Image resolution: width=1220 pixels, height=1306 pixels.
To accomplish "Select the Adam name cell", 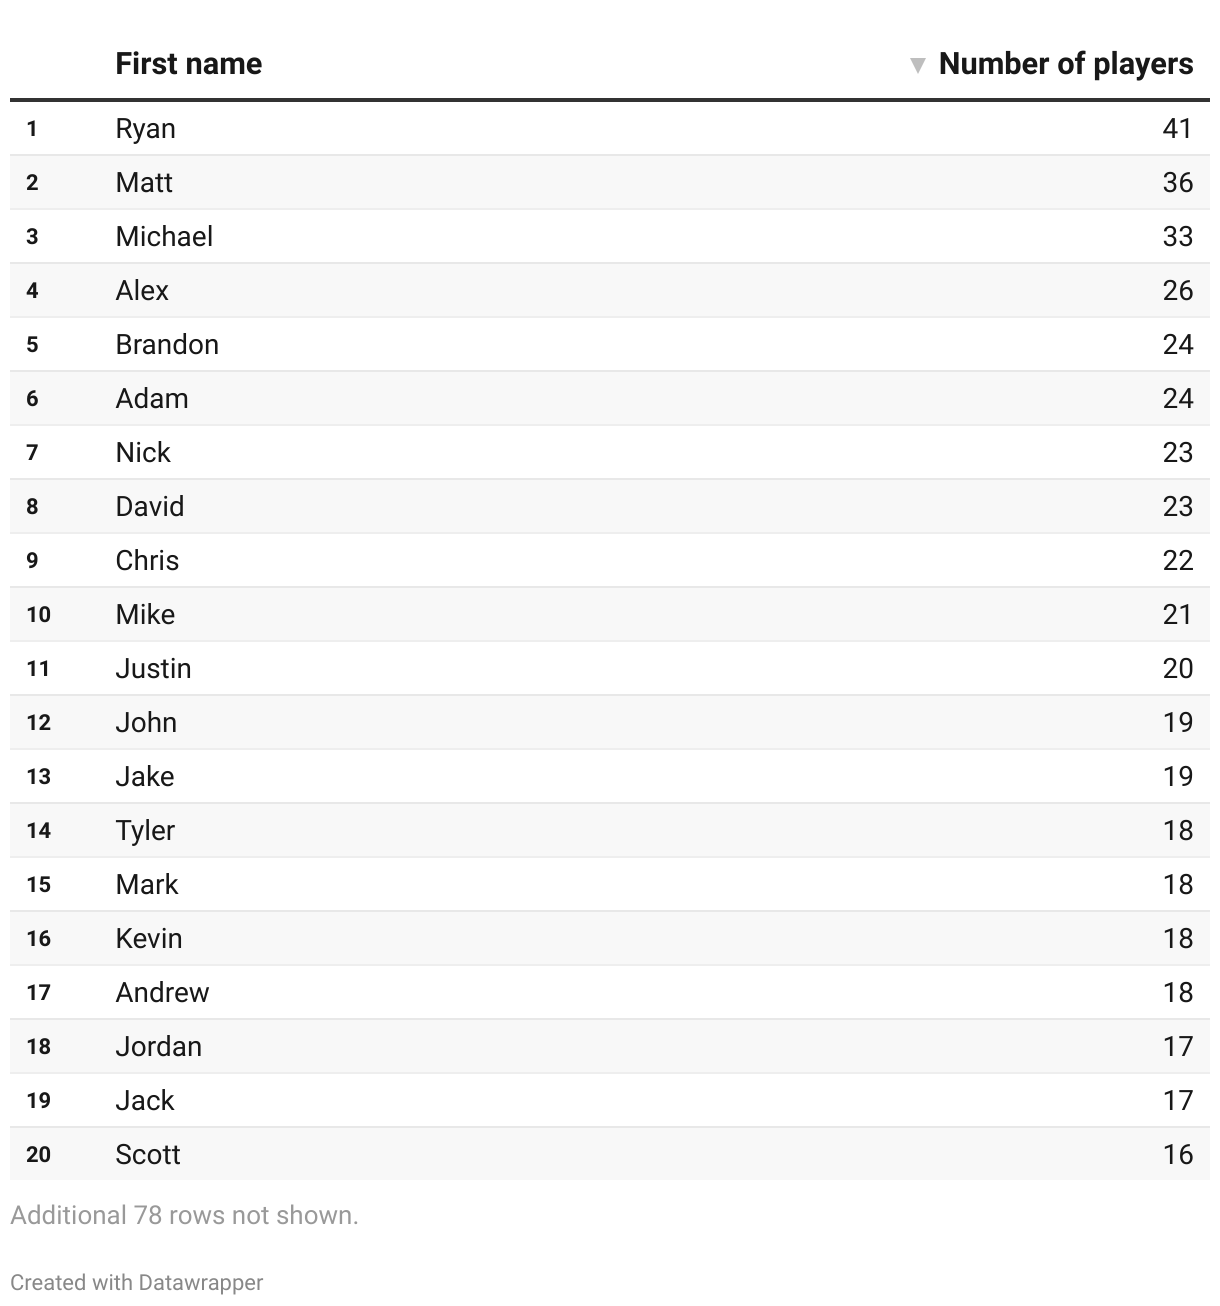I will point(152,399).
